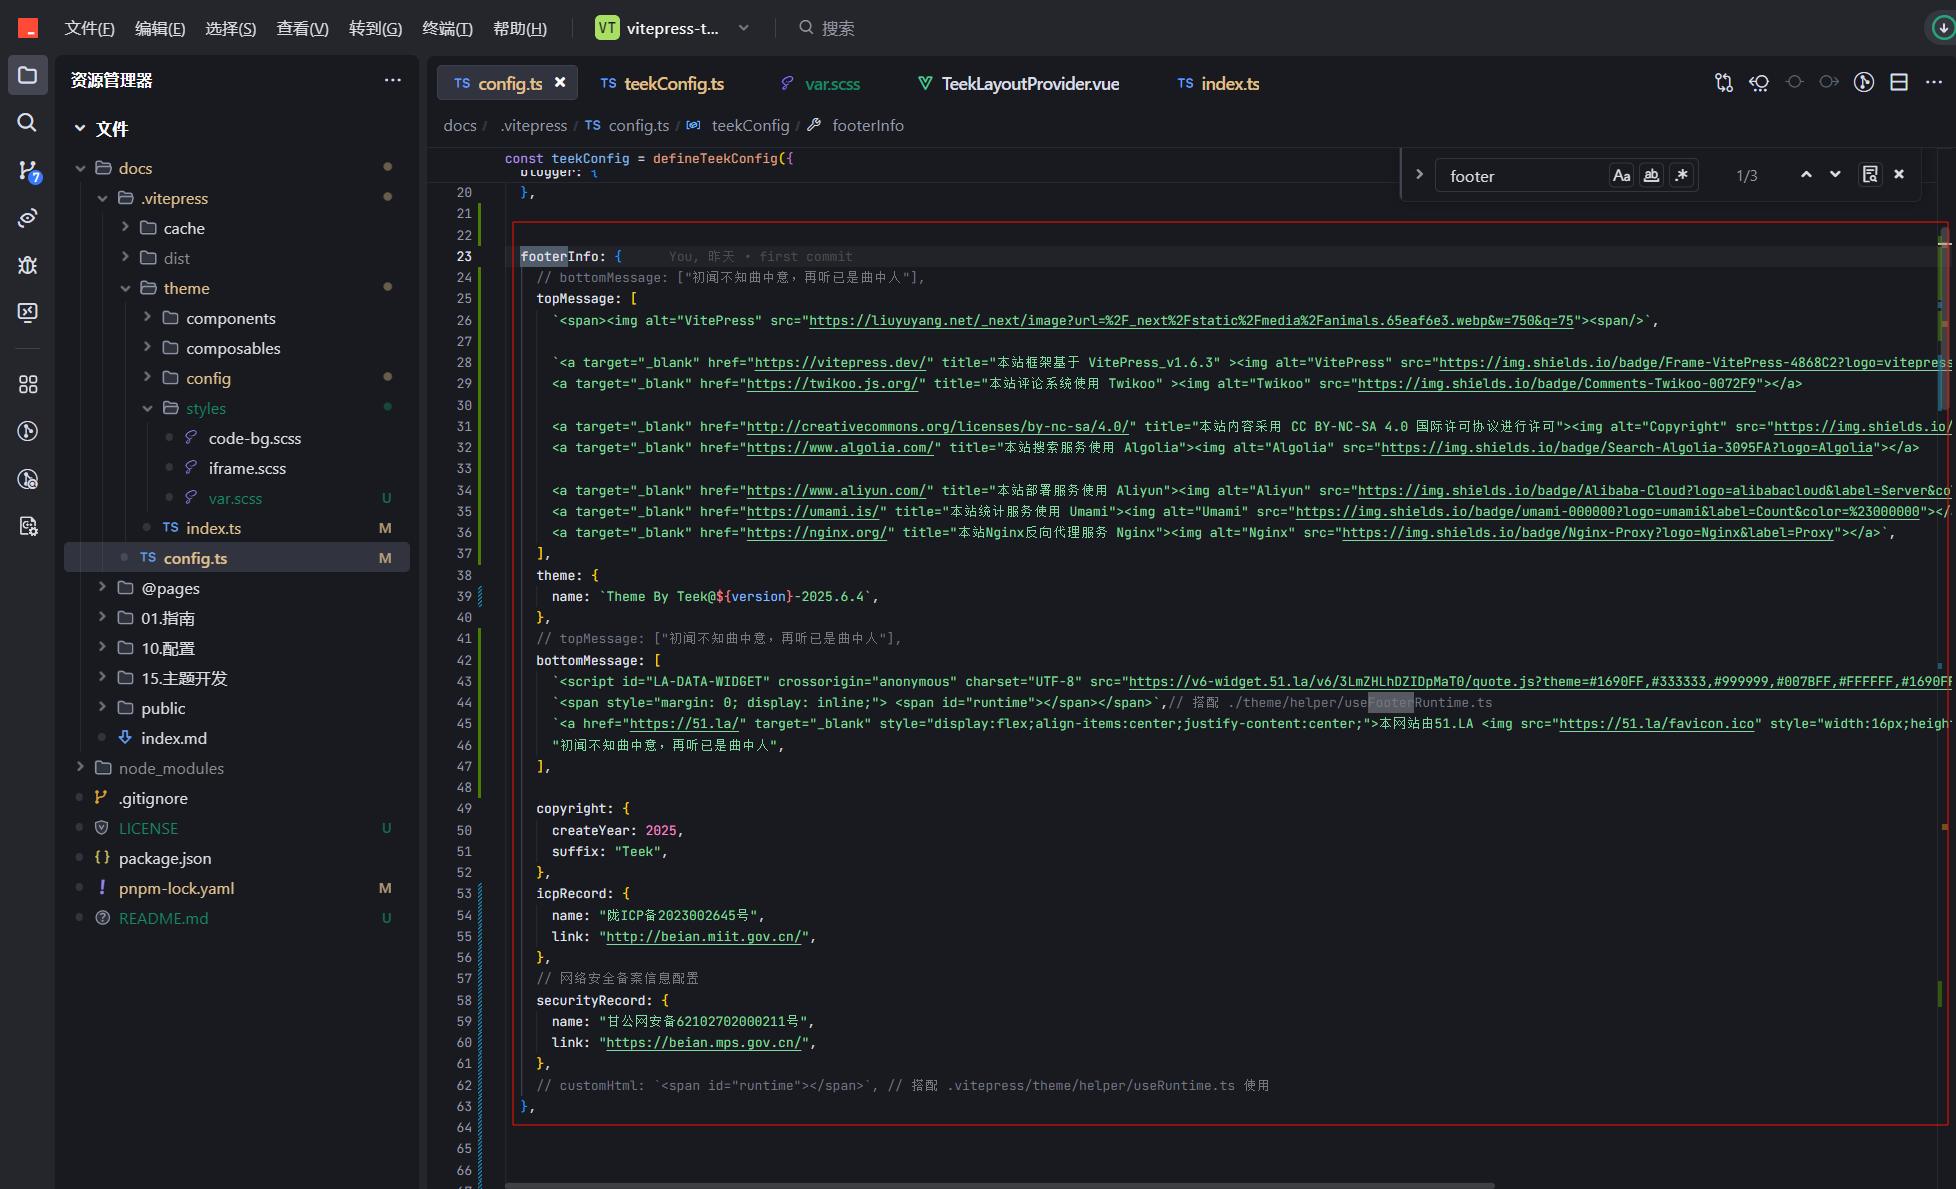The width and height of the screenshot is (1956, 1189).
Task: Open the editor more actions ellipsis
Action: click(1934, 83)
